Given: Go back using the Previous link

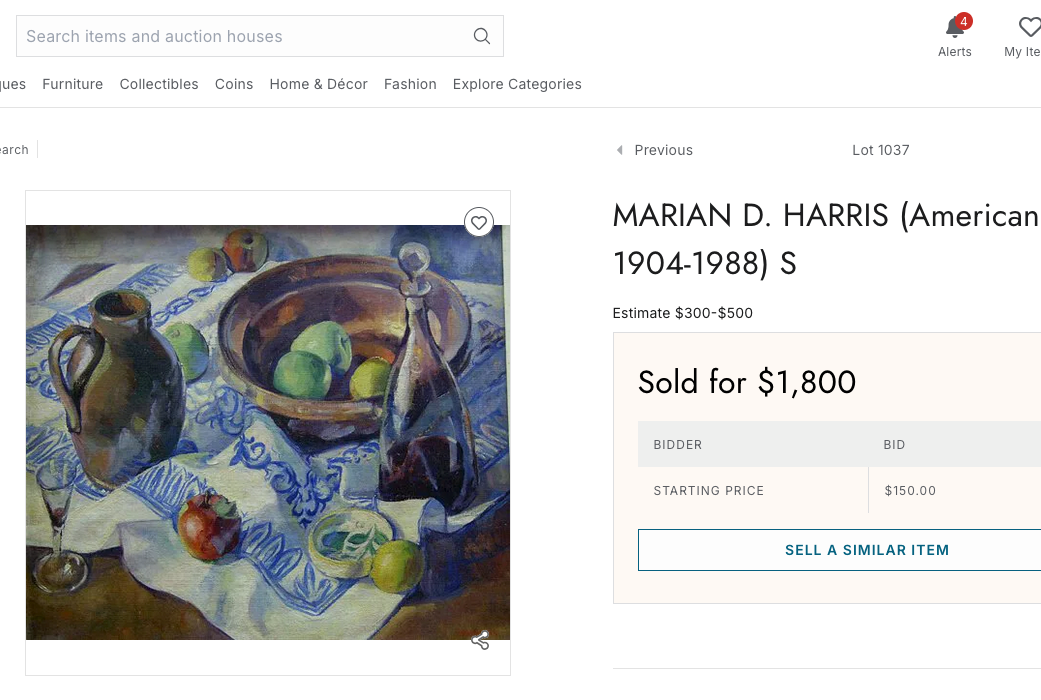Looking at the screenshot, I should 663,149.
